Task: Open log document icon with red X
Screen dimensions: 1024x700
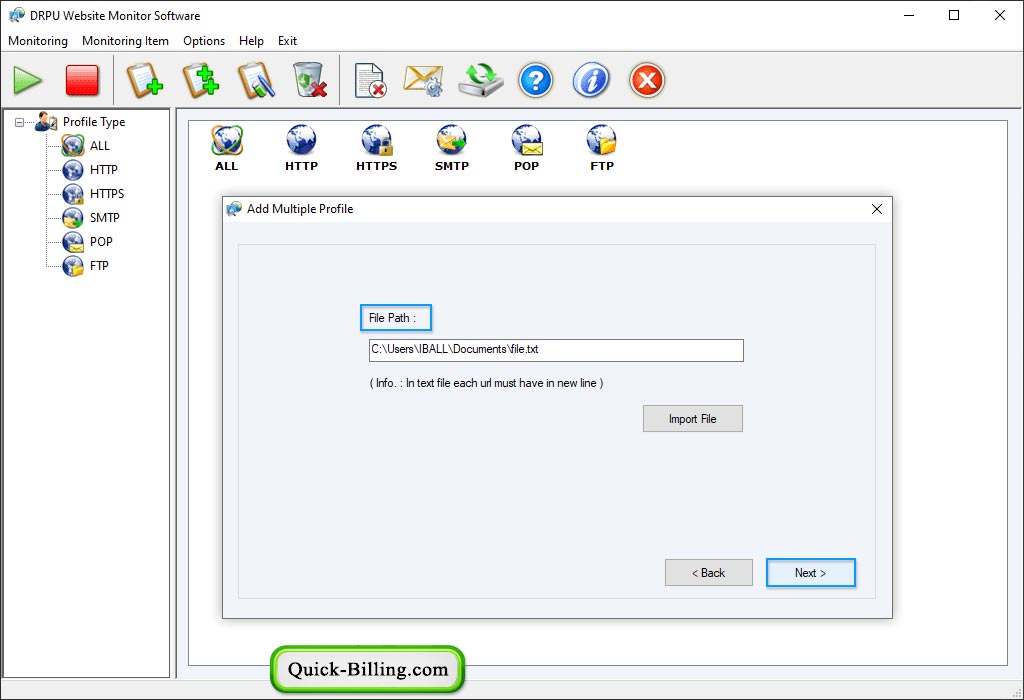Action: click(x=370, y=80)
